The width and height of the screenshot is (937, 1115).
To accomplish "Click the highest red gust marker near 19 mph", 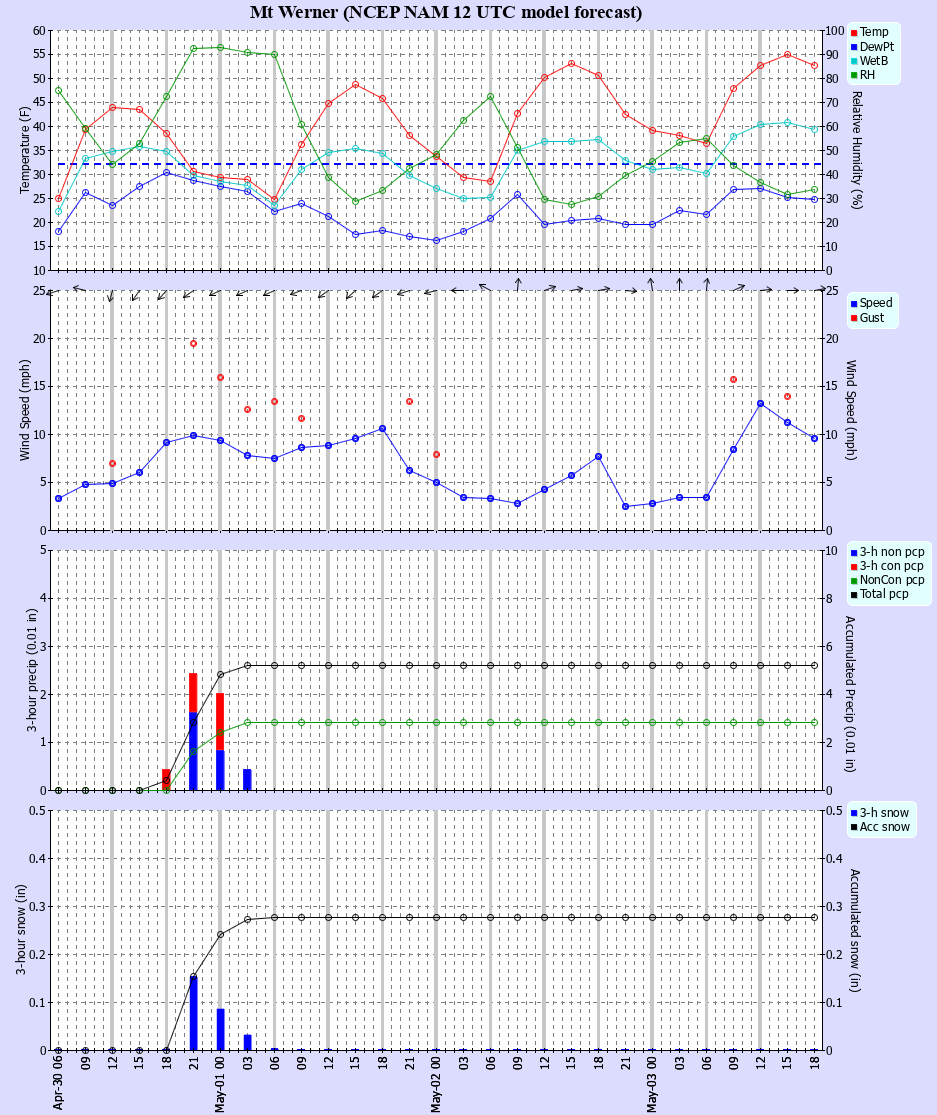I will (193, 343).
